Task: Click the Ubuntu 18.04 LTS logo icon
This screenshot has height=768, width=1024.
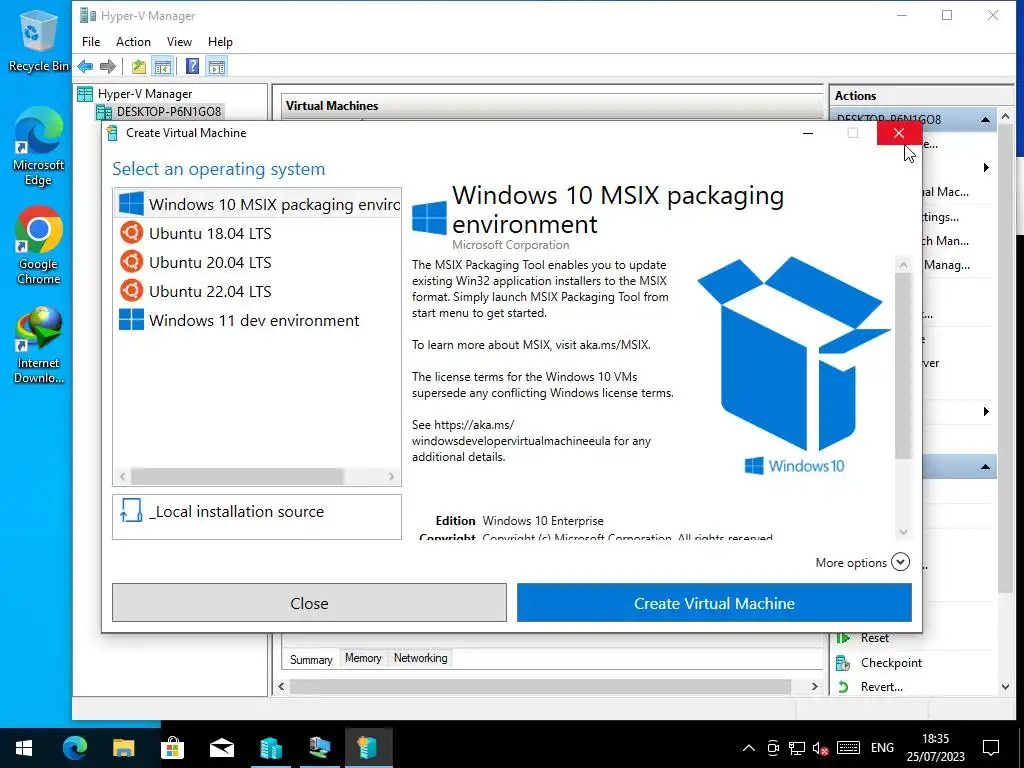Action: [x=131, y=232]
